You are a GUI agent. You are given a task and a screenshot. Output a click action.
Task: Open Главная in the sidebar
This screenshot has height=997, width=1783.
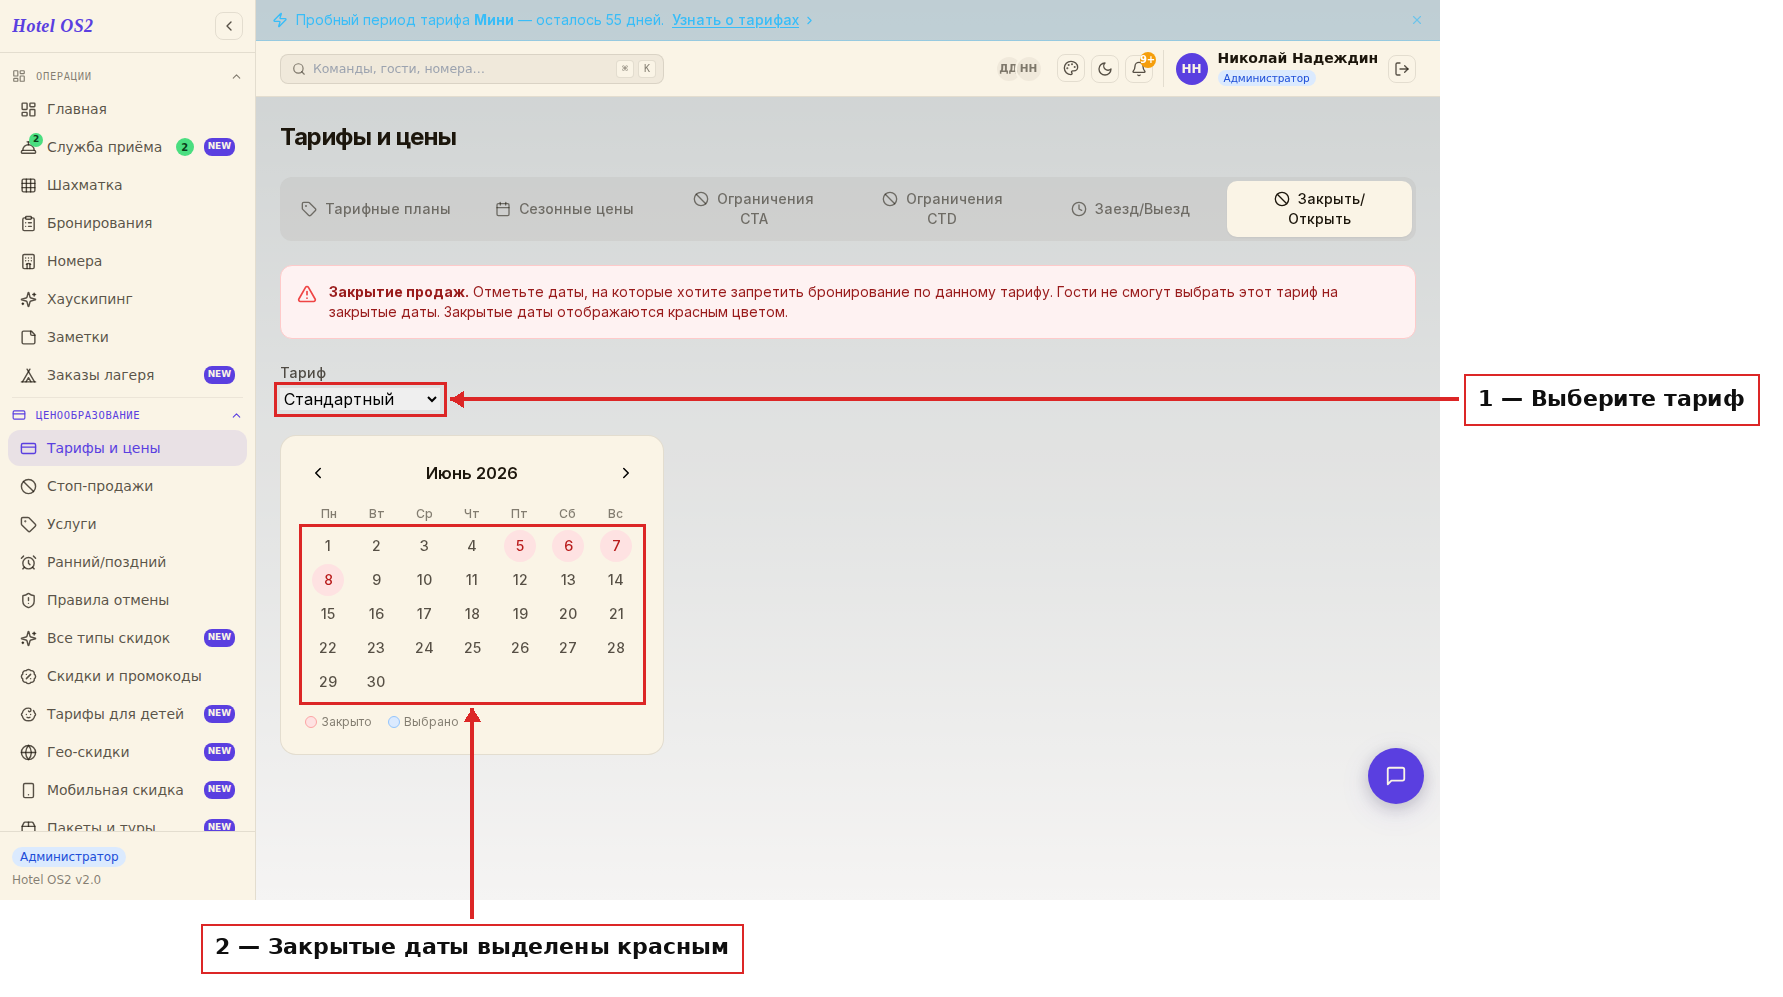[x=127, y=109]
